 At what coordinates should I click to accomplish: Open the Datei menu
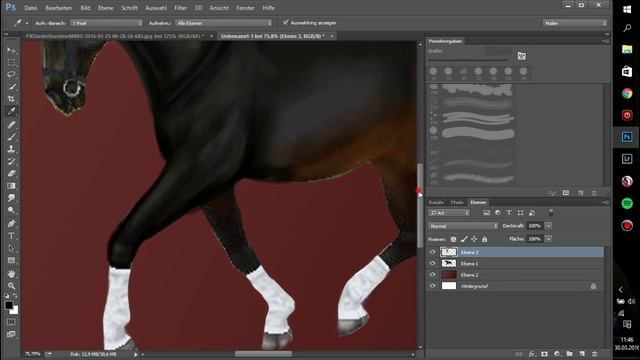click(x=31, y=8)
